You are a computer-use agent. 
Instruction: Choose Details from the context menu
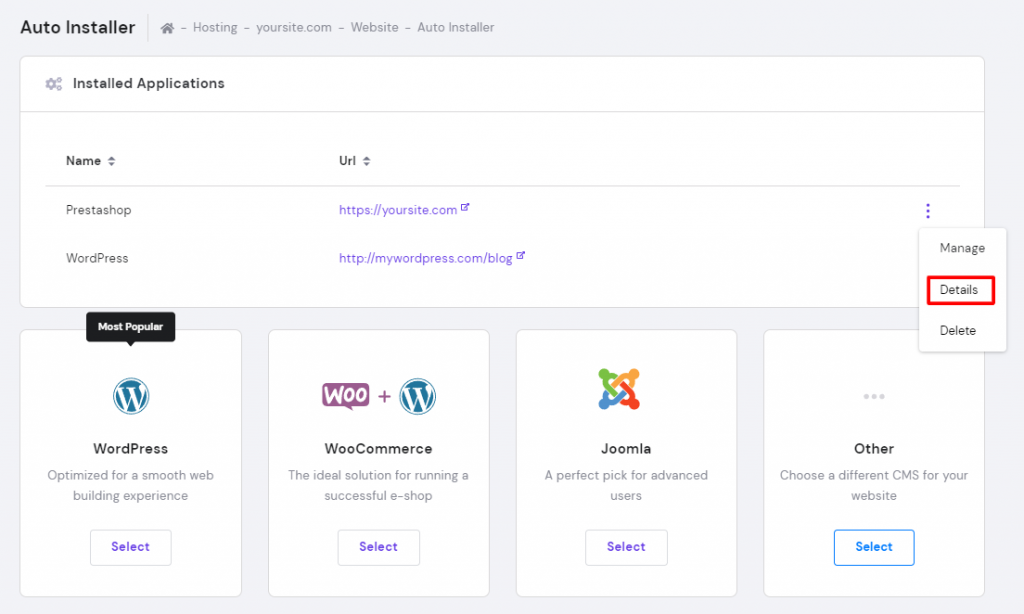(x=959, y=289)
